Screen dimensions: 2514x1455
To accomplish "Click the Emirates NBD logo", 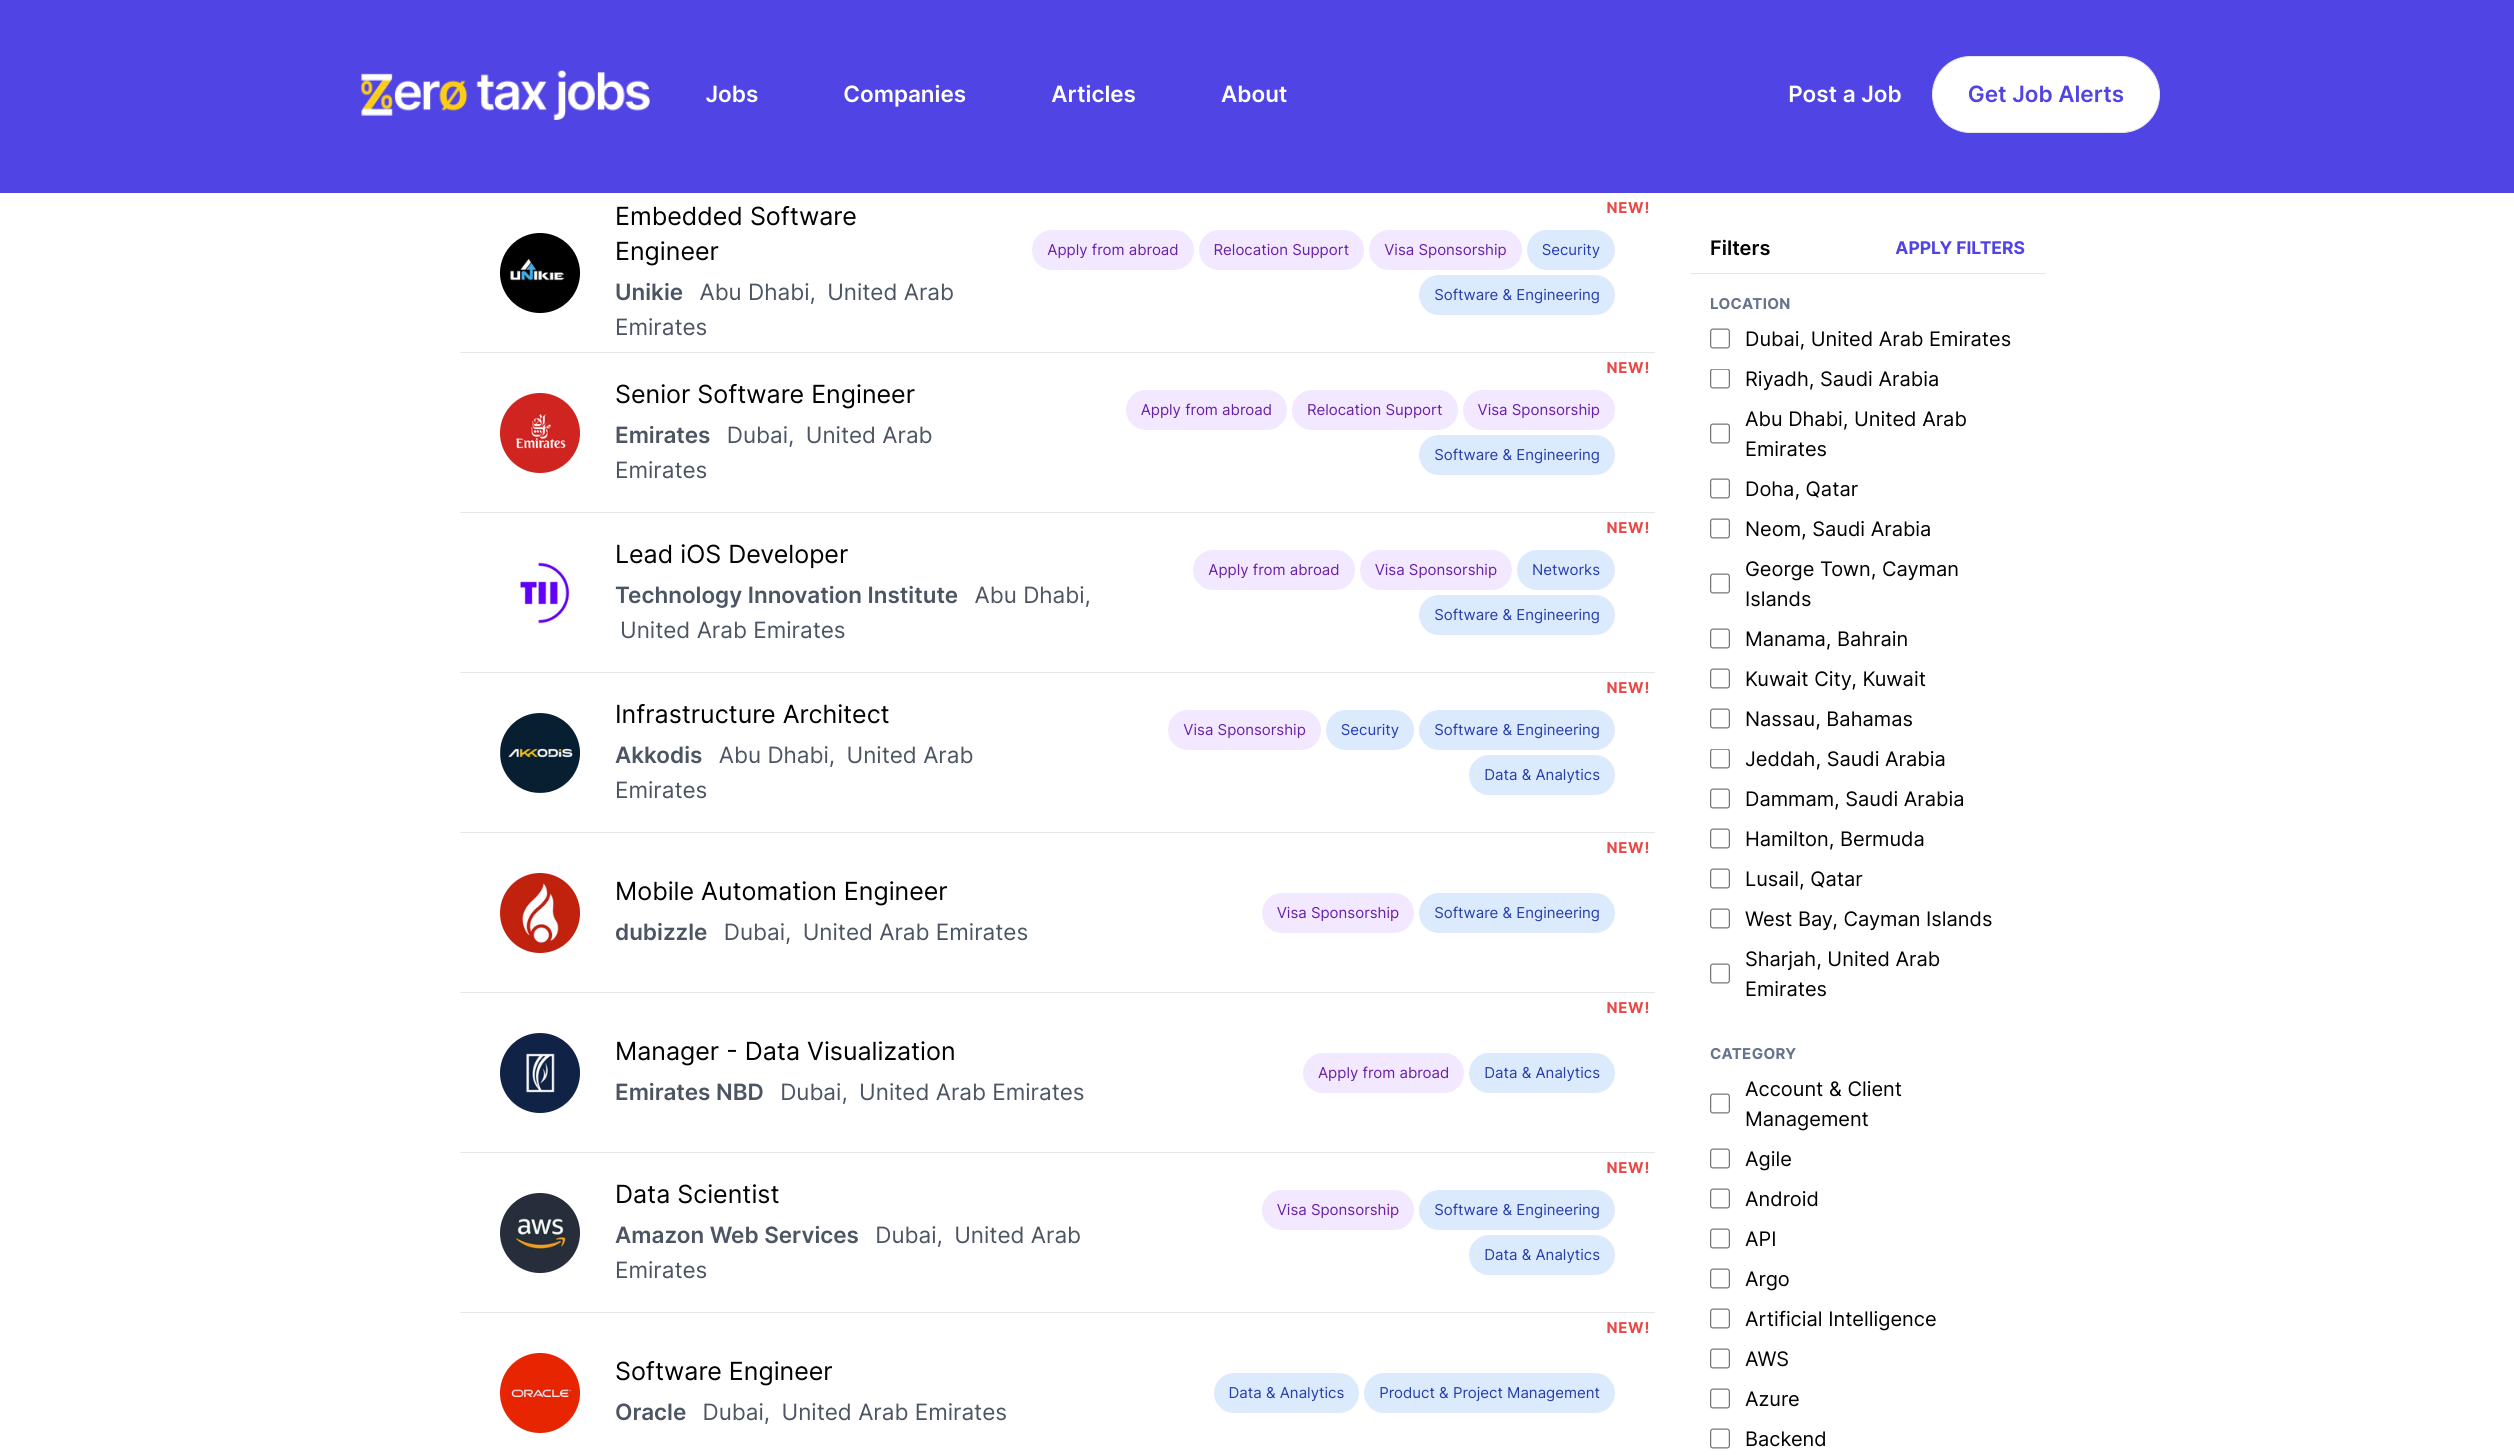I will click(540, 1073).
